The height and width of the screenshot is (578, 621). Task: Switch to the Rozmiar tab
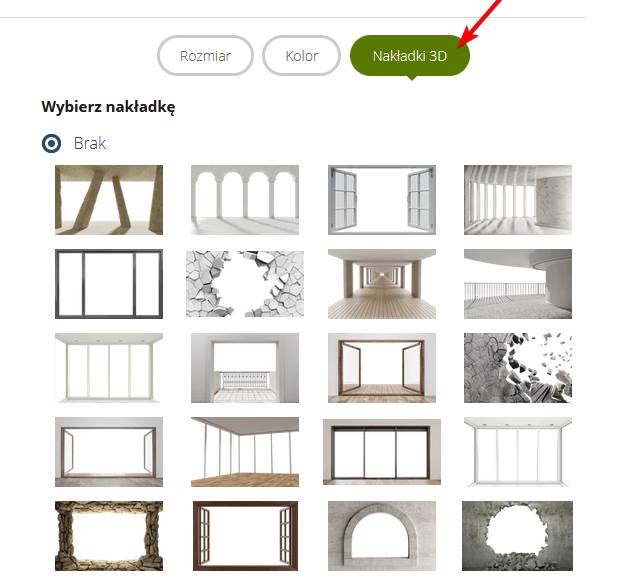coord(205,55)
